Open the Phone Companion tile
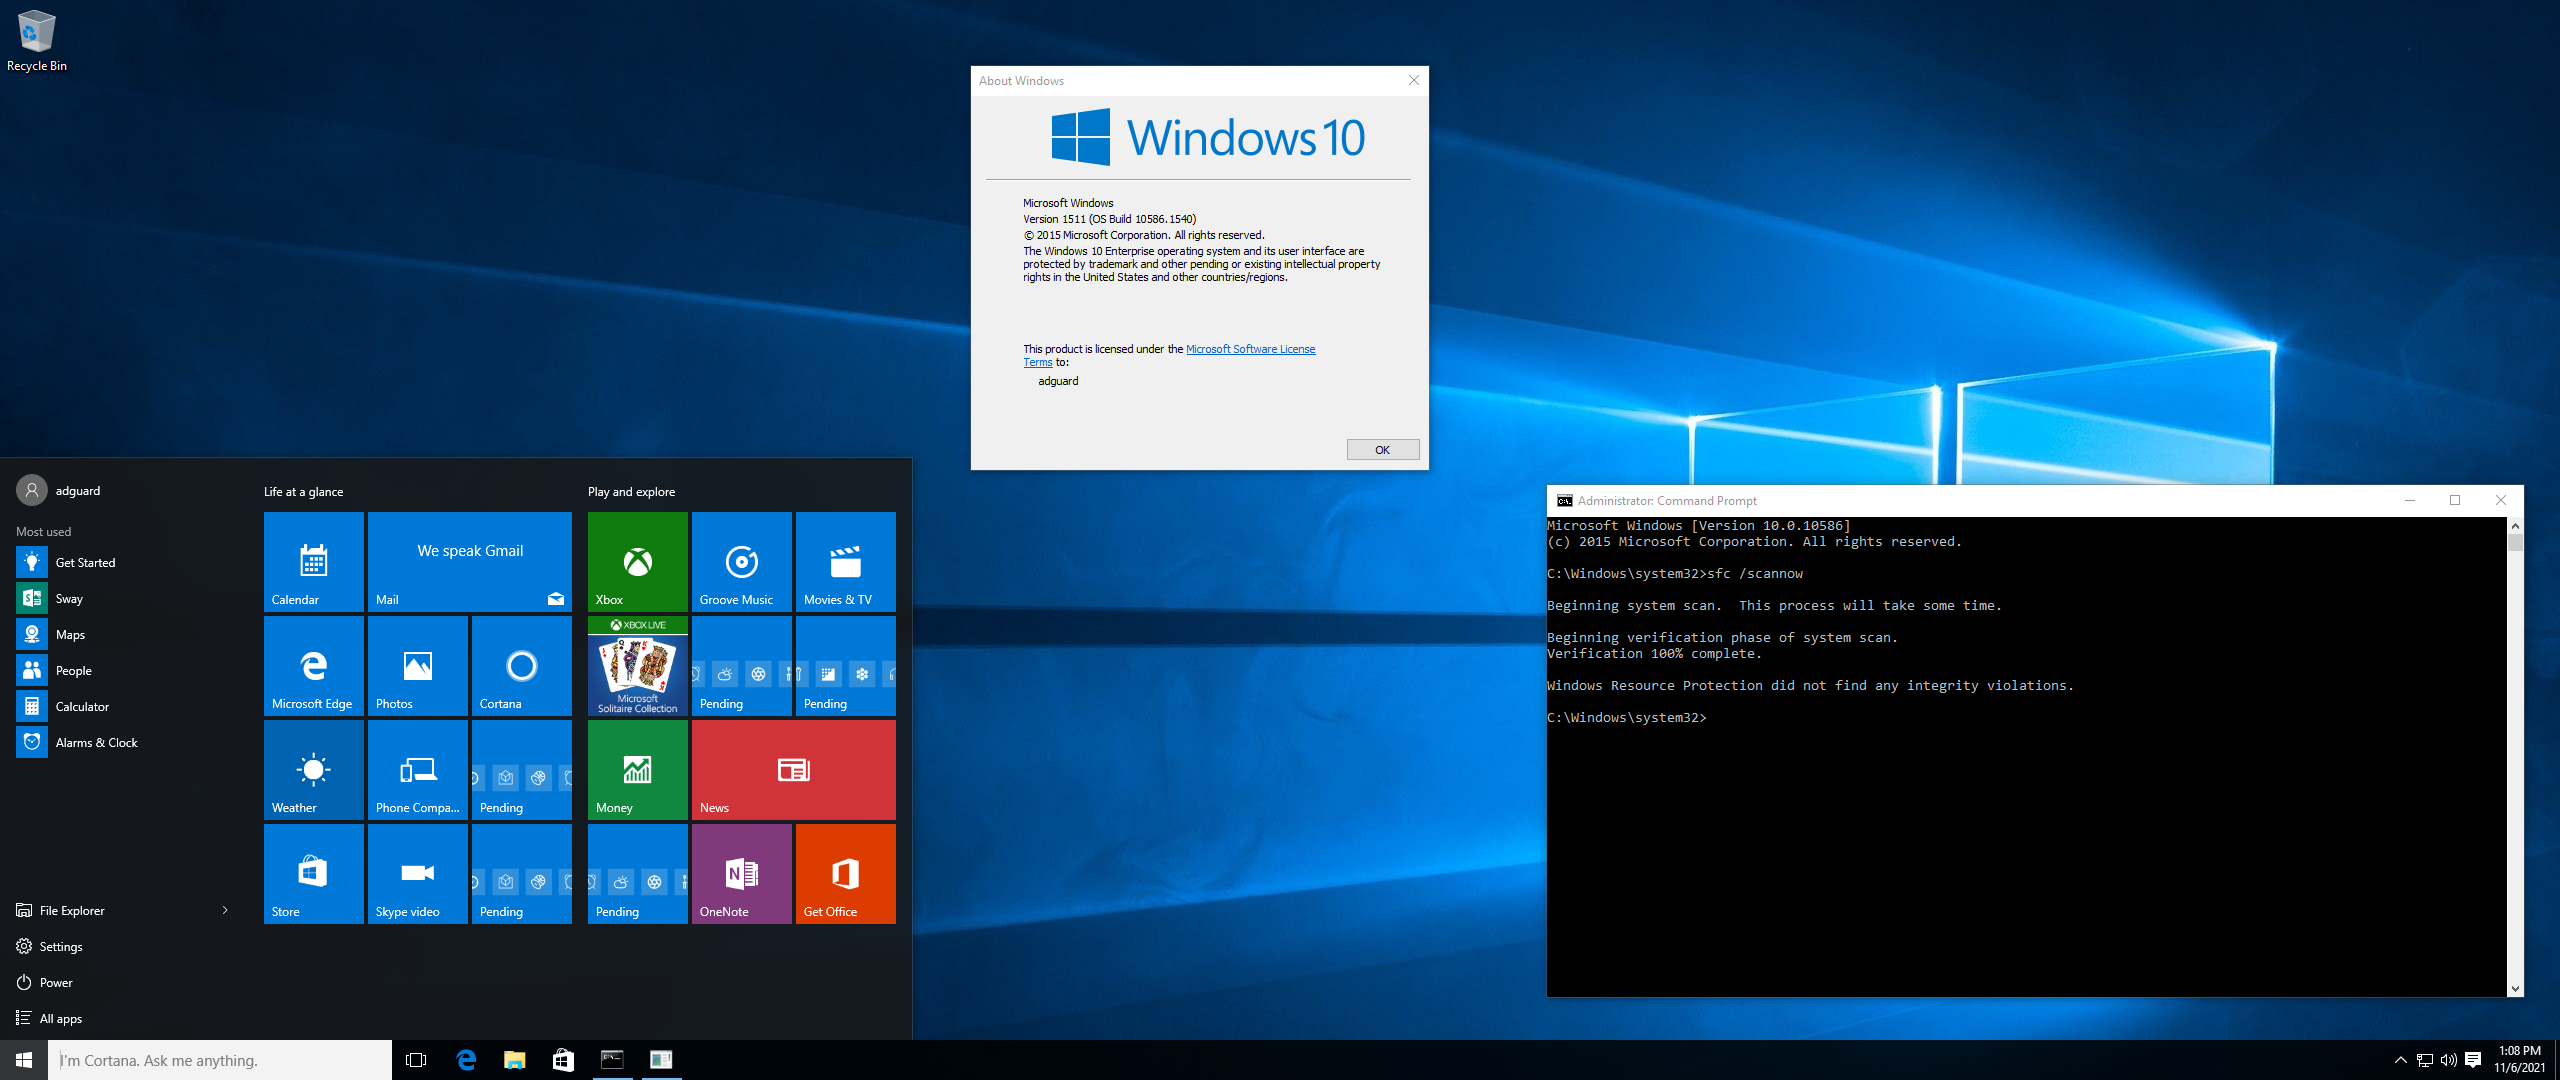The height and width of the screenshot is (1080, 2560). tap(418, 770)
